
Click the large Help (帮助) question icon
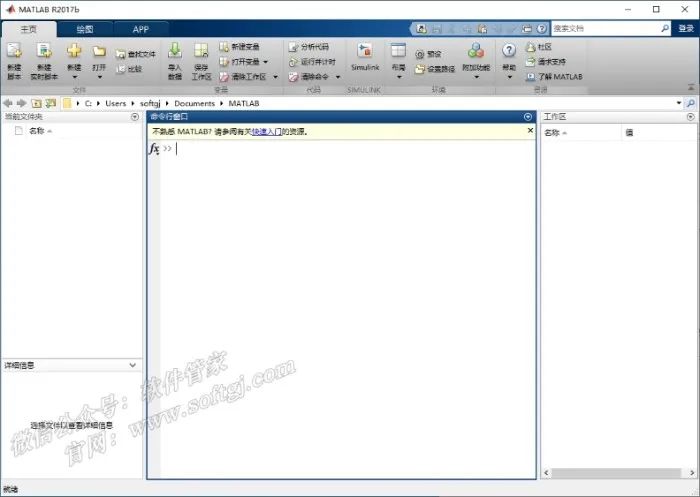tap(509, 50)
